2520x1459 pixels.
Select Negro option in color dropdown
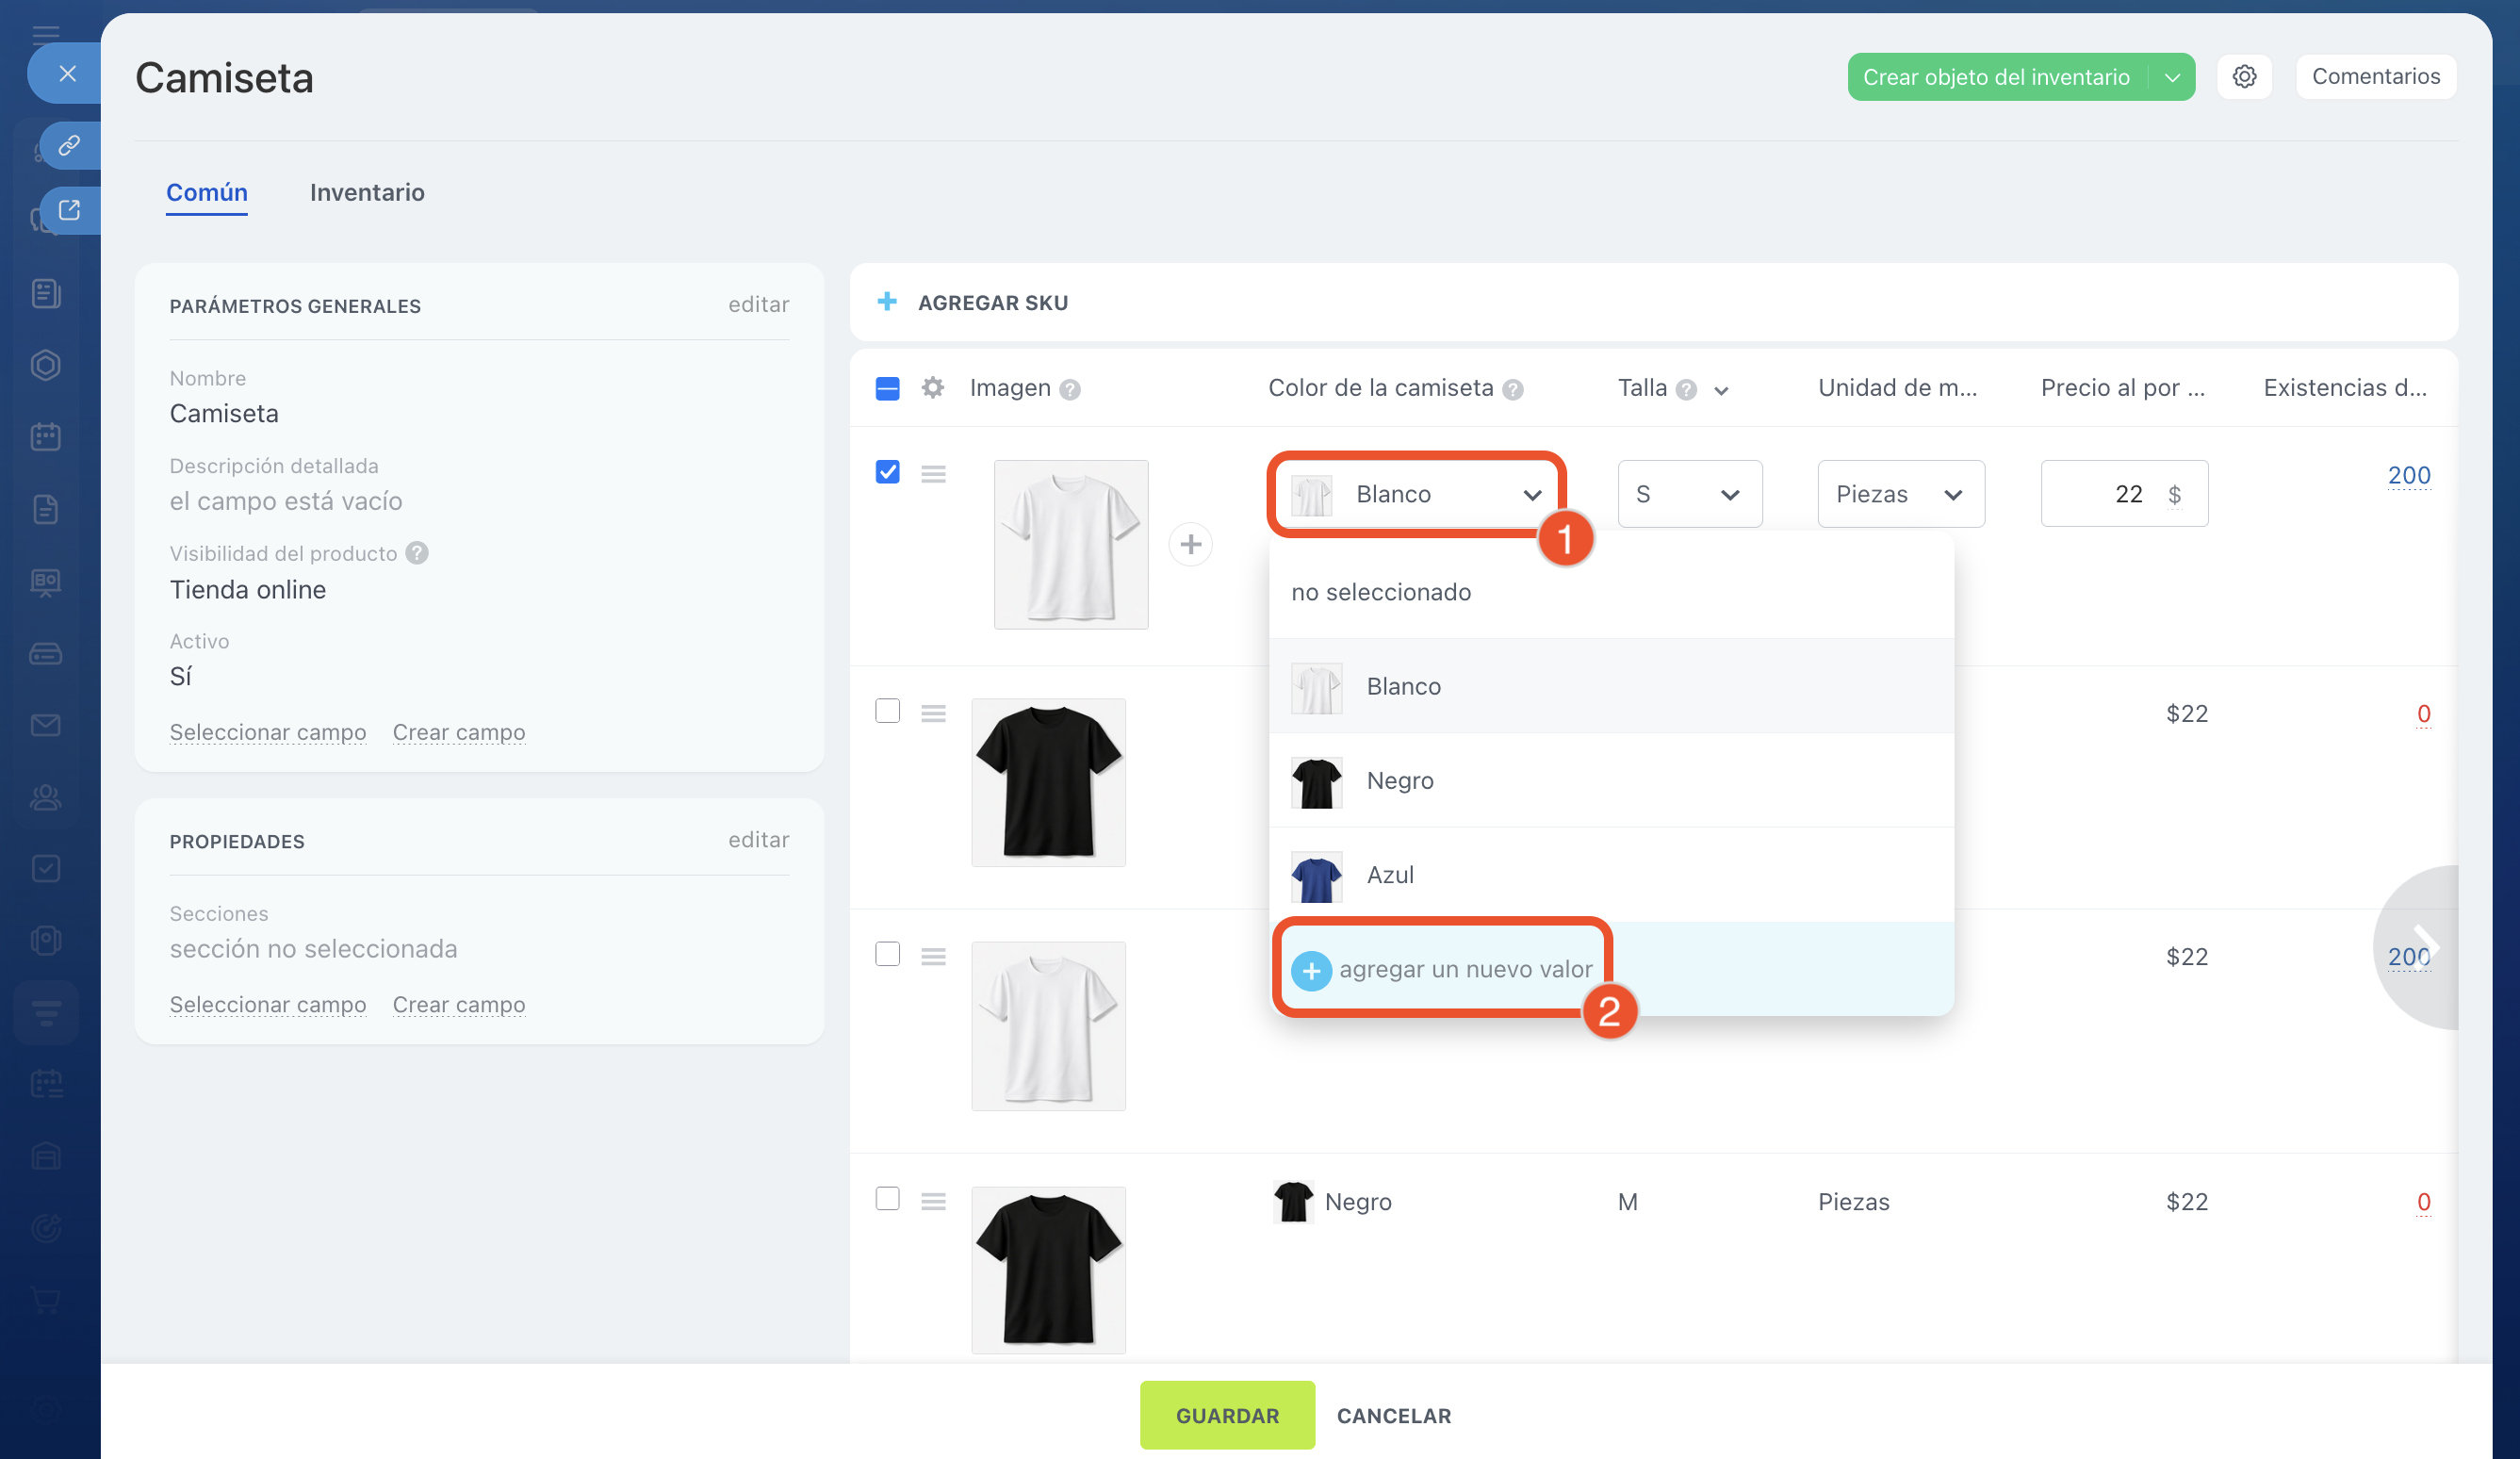[1400, 781]
